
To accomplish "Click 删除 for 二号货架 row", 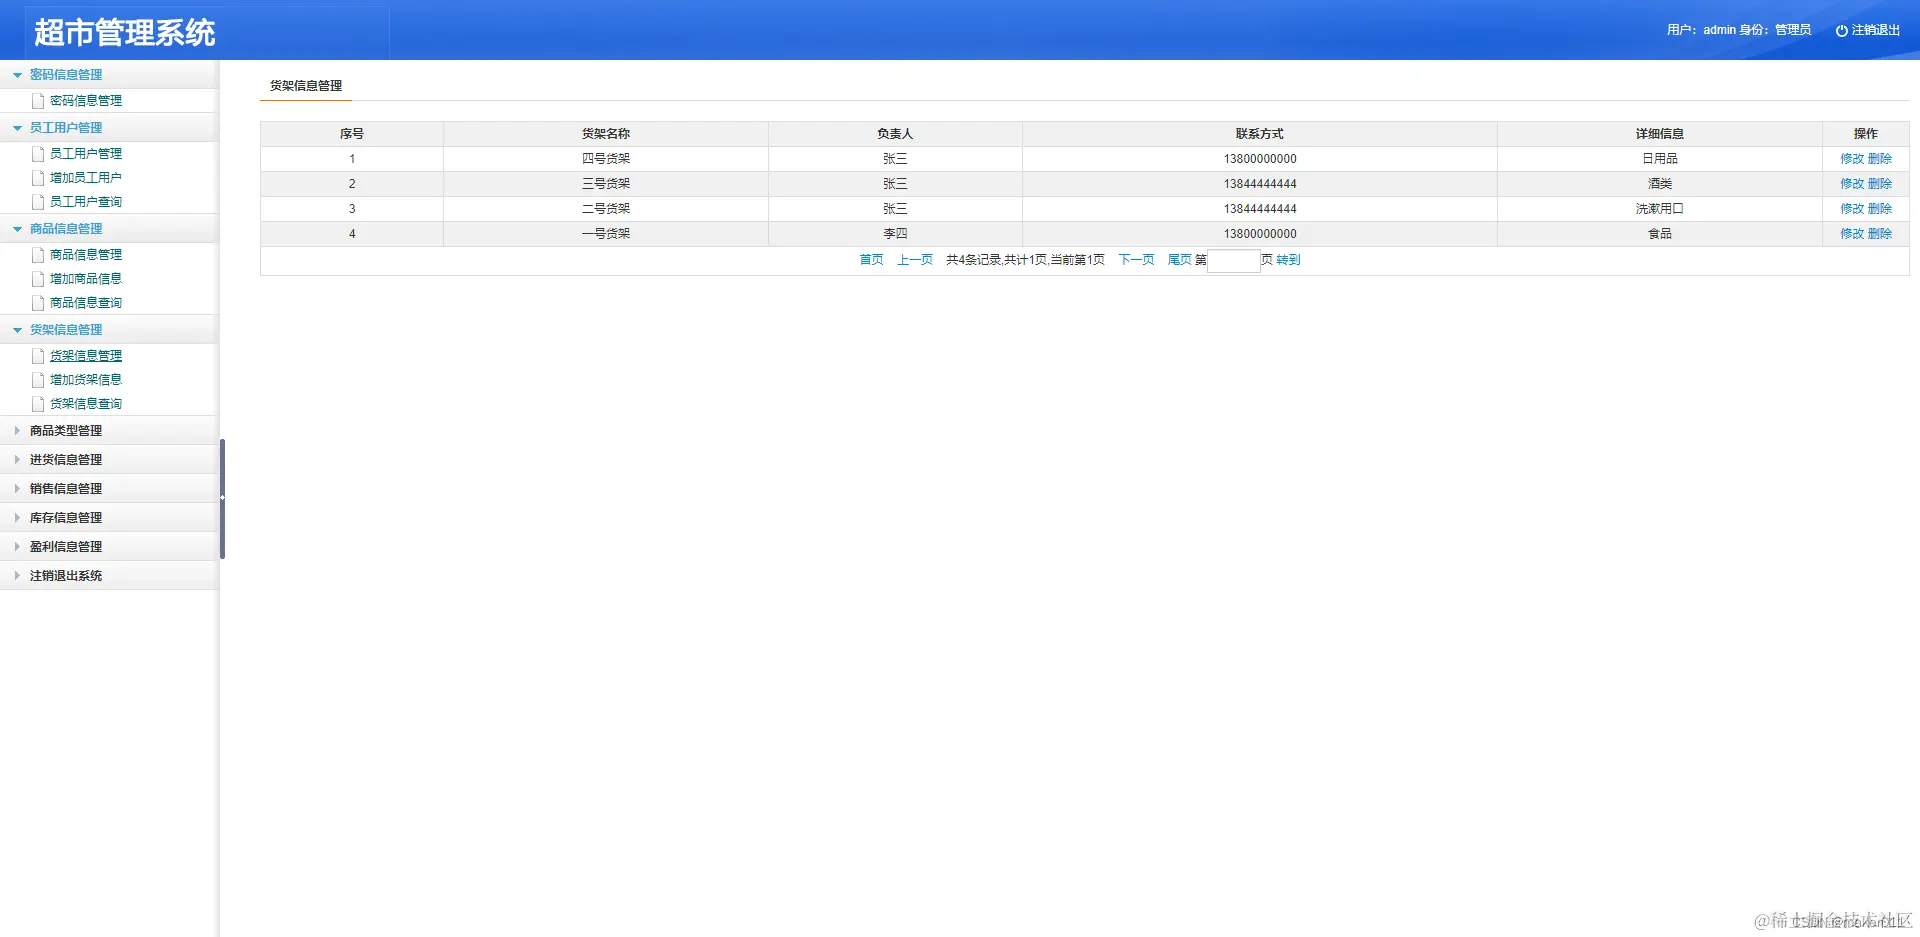I will point(1880,209).
